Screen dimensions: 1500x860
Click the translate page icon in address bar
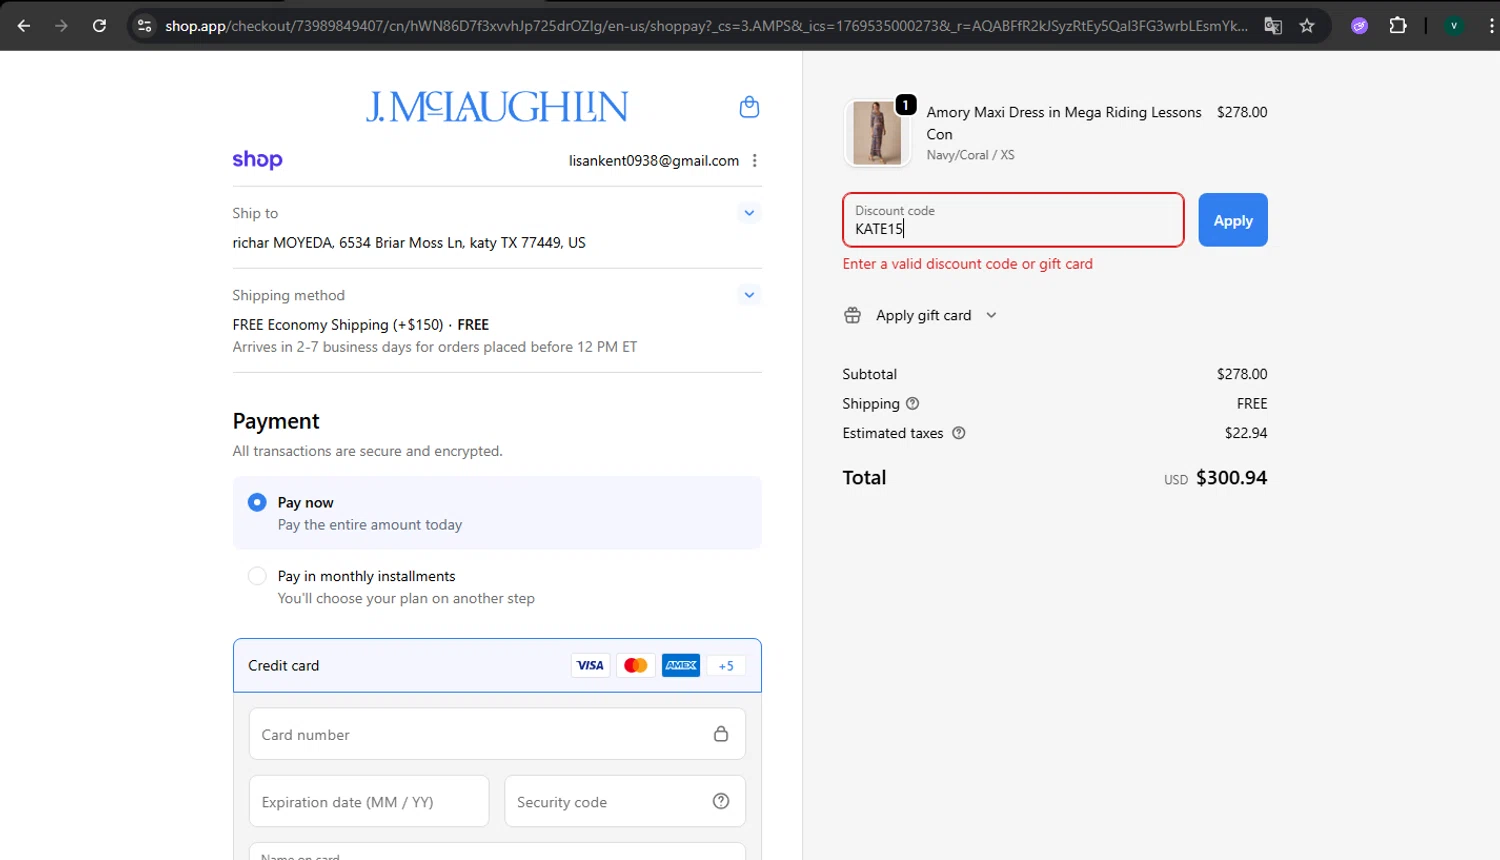1273,26
